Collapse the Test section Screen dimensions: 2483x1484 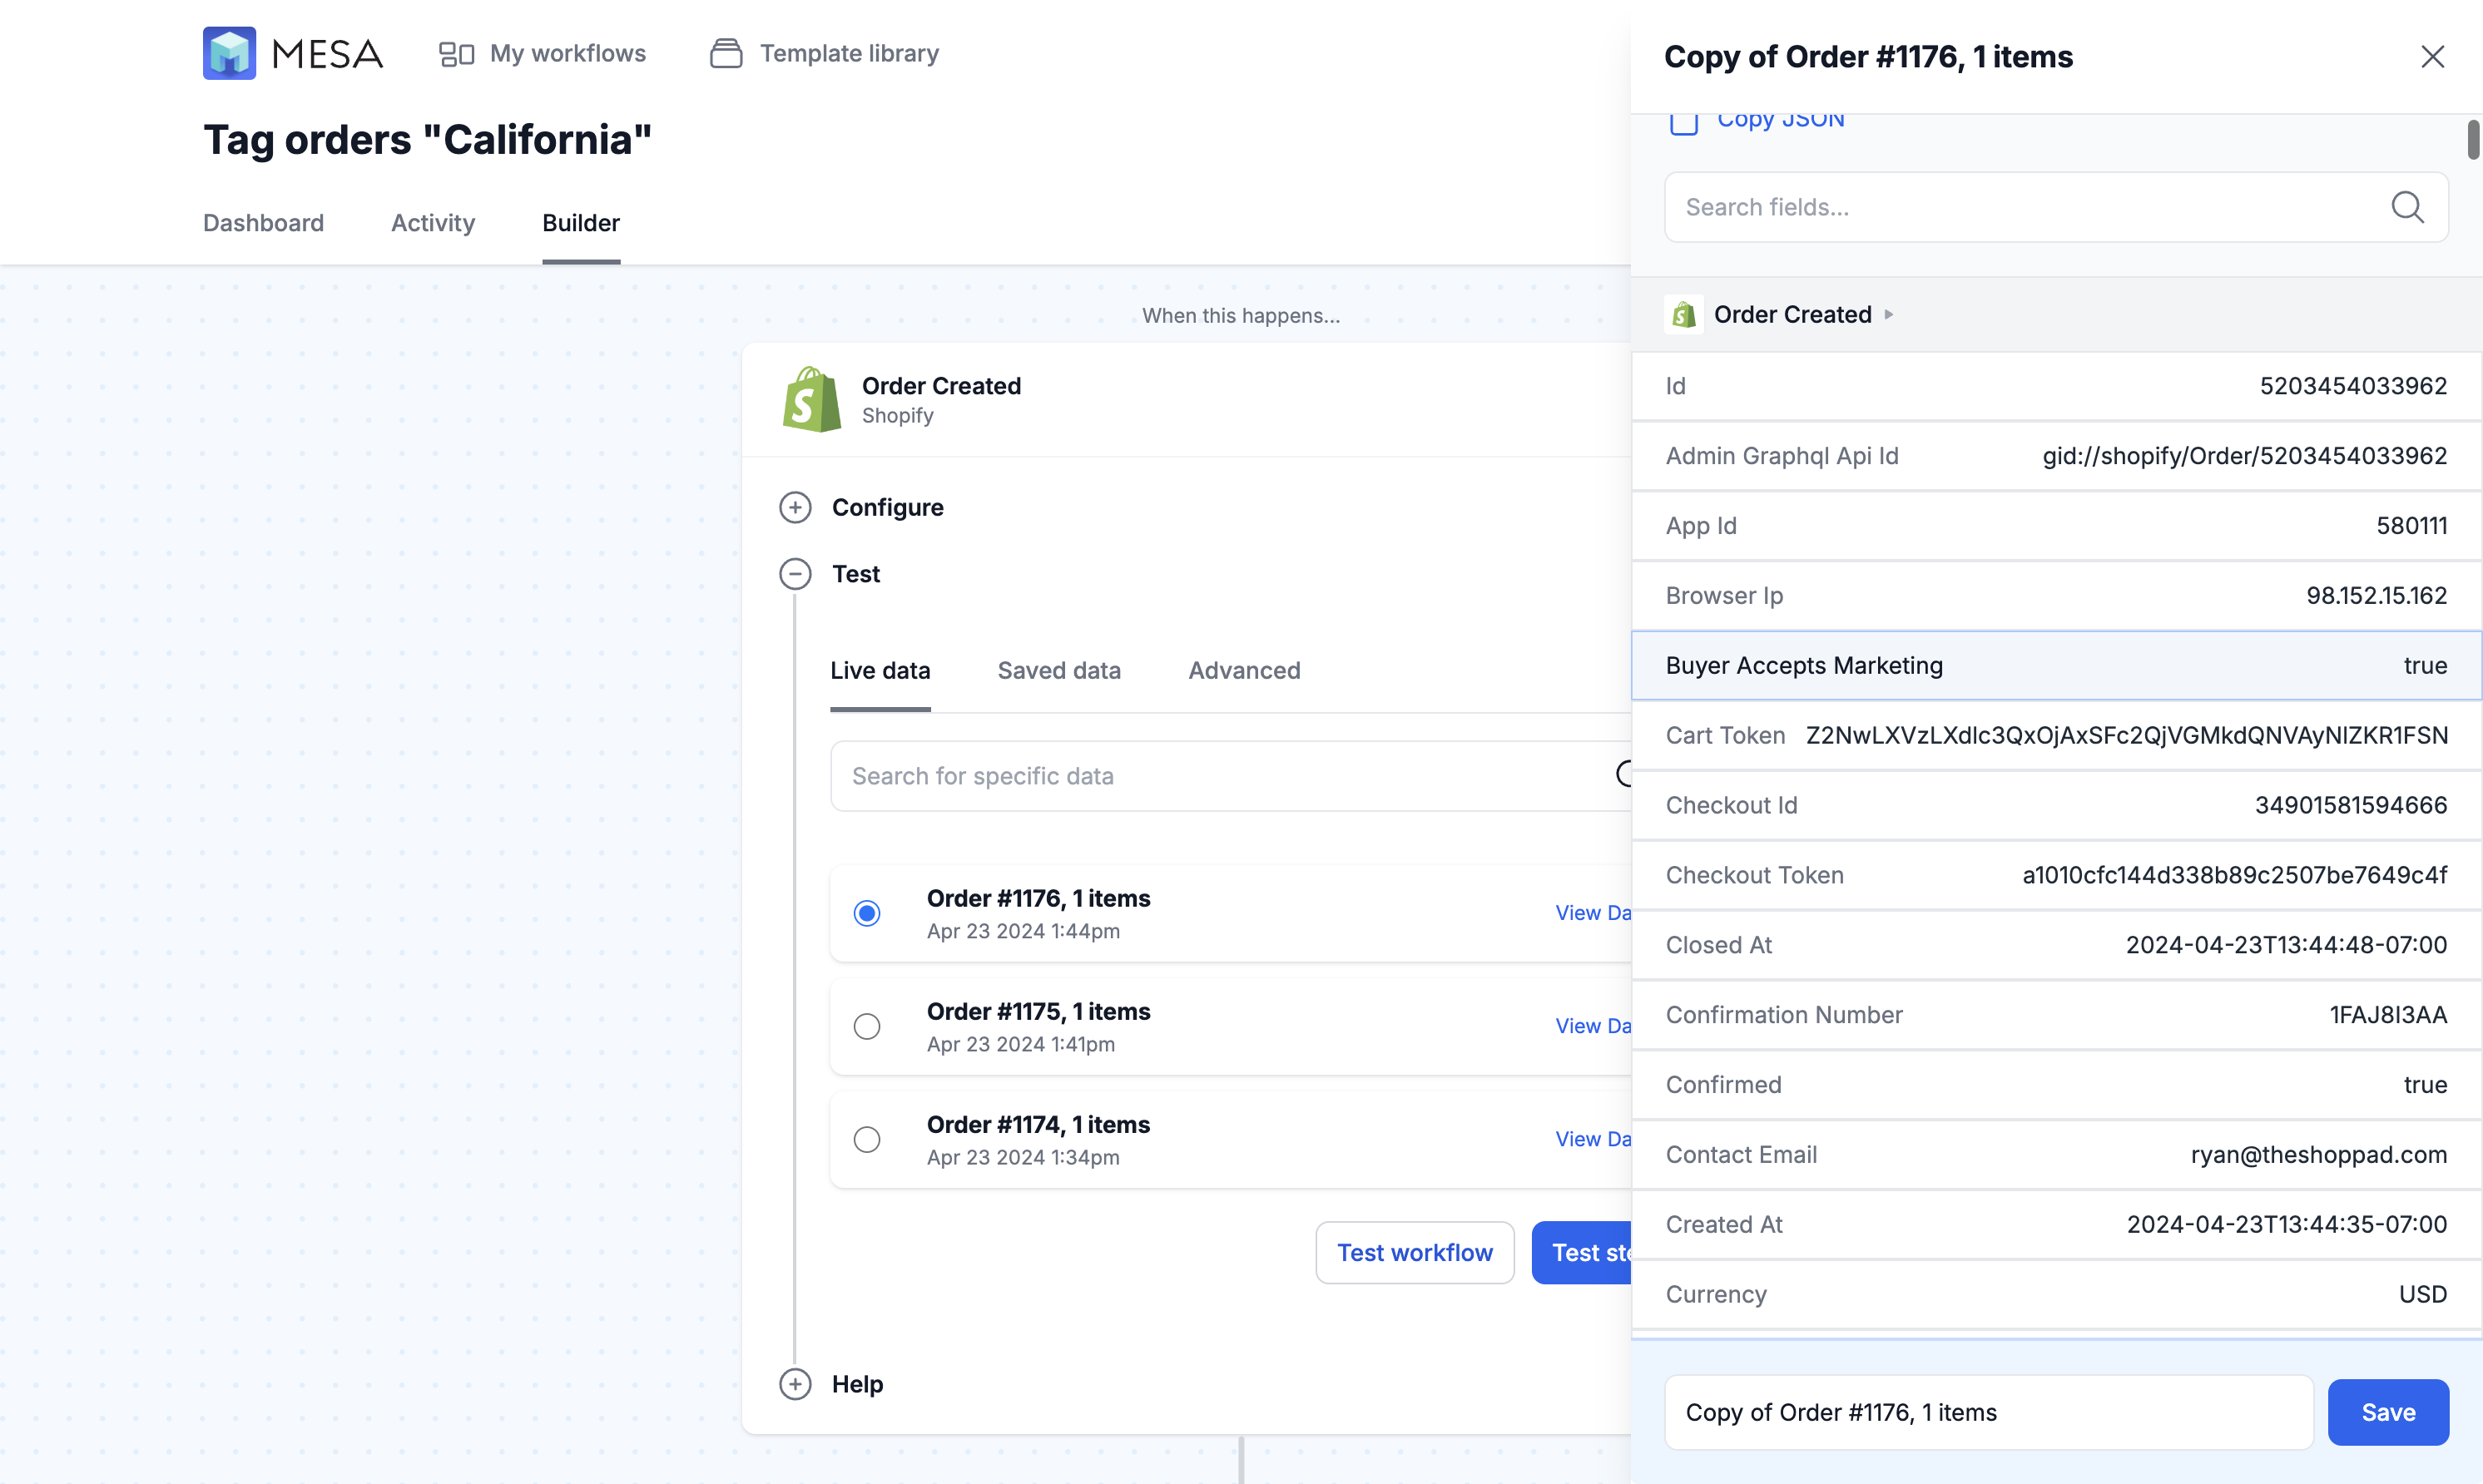[x=795, y=574]
